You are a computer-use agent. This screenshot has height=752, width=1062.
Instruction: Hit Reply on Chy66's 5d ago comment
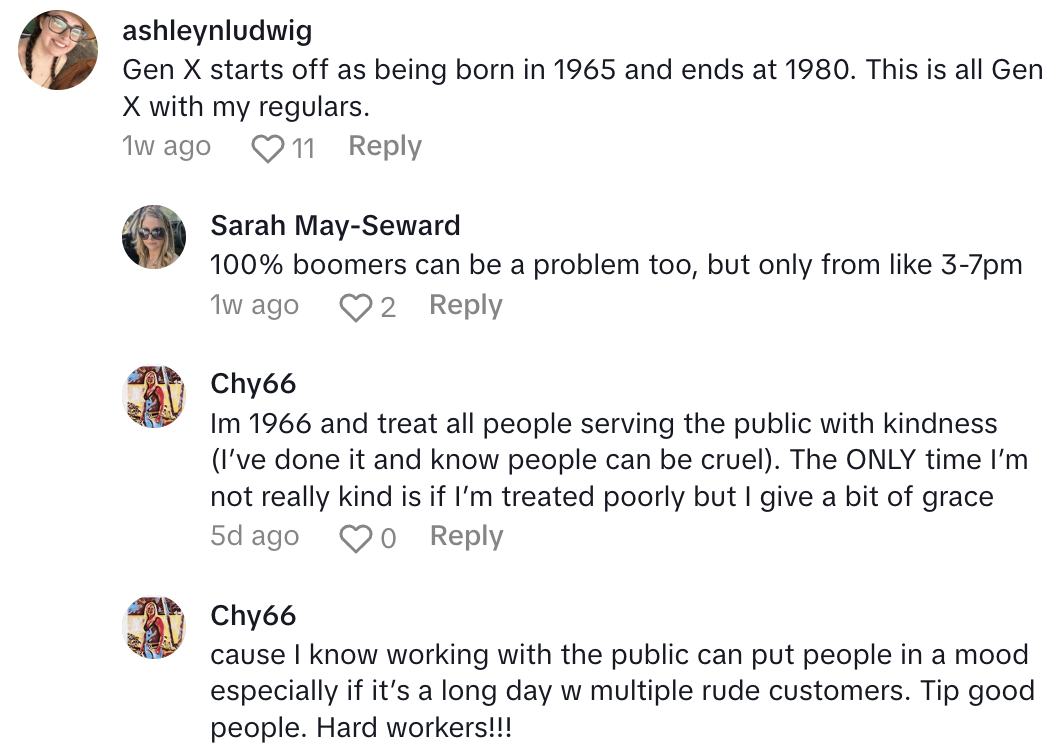[x=466, y=537]
